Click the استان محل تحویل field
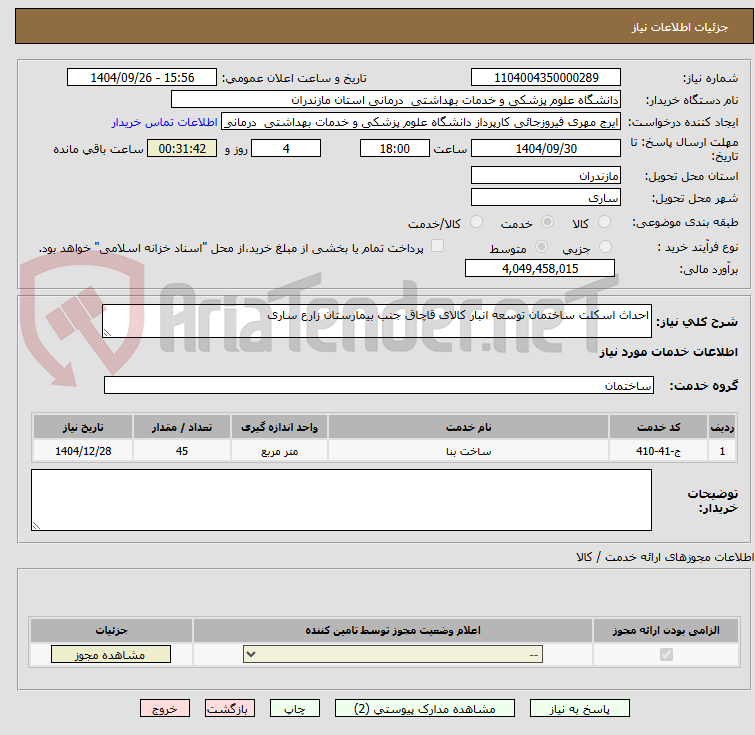The height and width of the screenshot is (735, 755). (546, 175)
